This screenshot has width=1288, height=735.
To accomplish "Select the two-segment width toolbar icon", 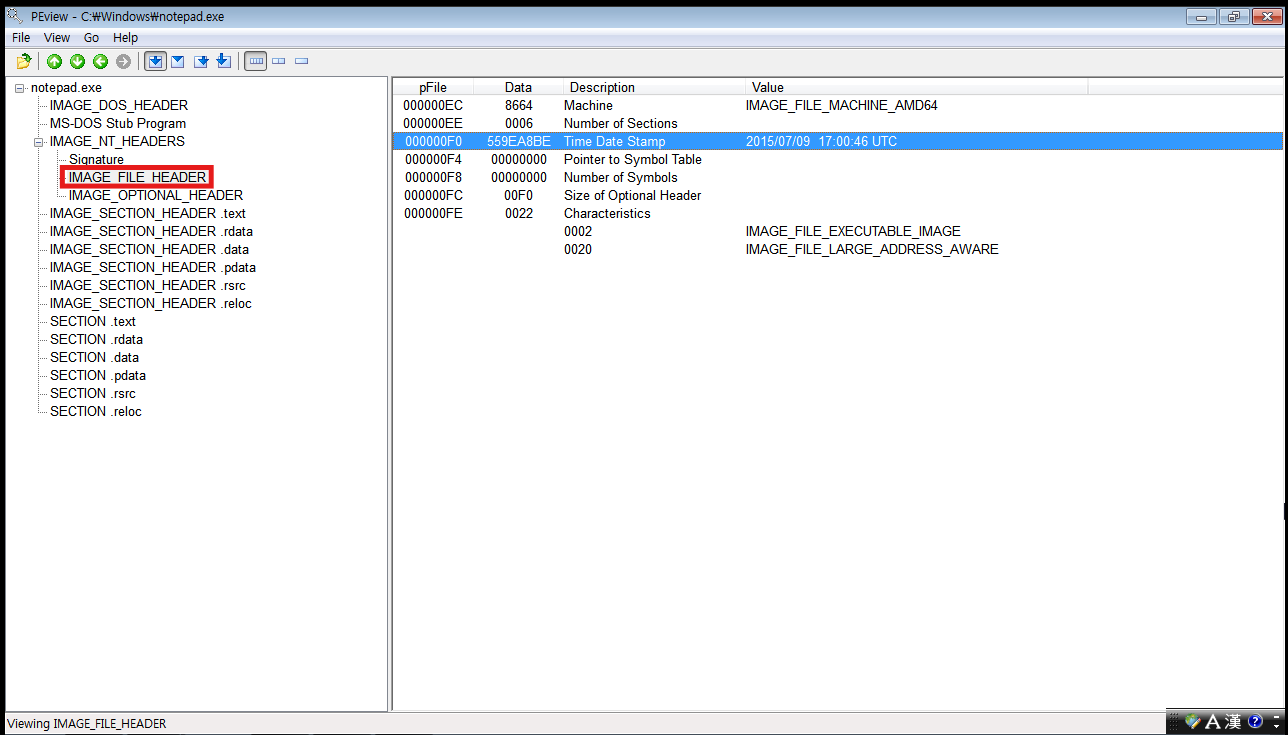I will click(279, 62).
